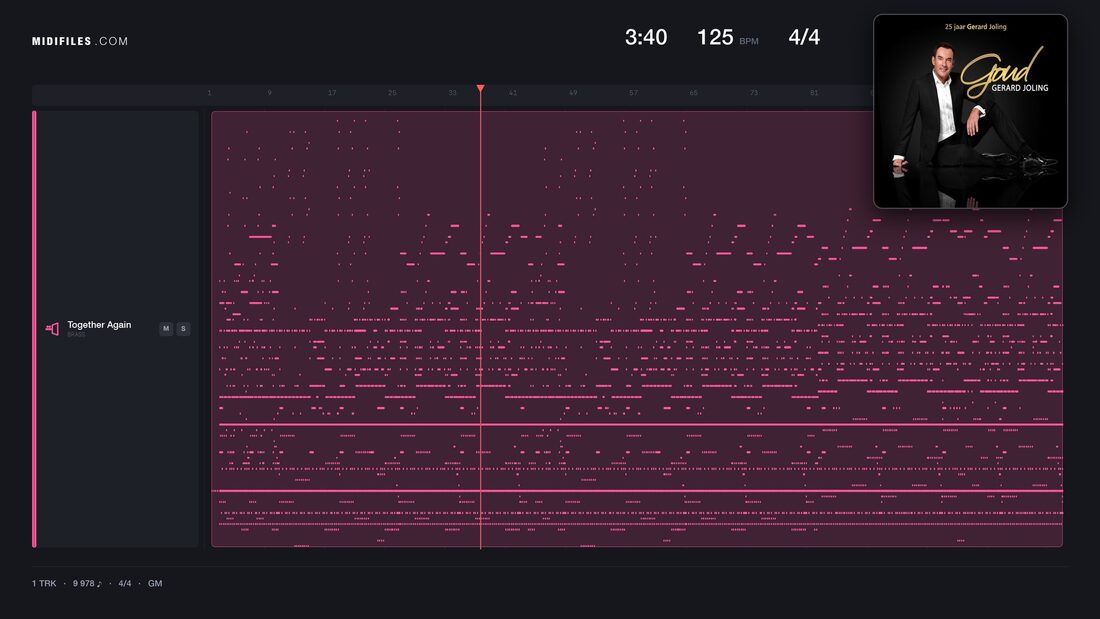Jump to bar 17 on the ruler
The width and height of the screenshot is (1100, 619).
pyautogui.click(x=332, y=93)
